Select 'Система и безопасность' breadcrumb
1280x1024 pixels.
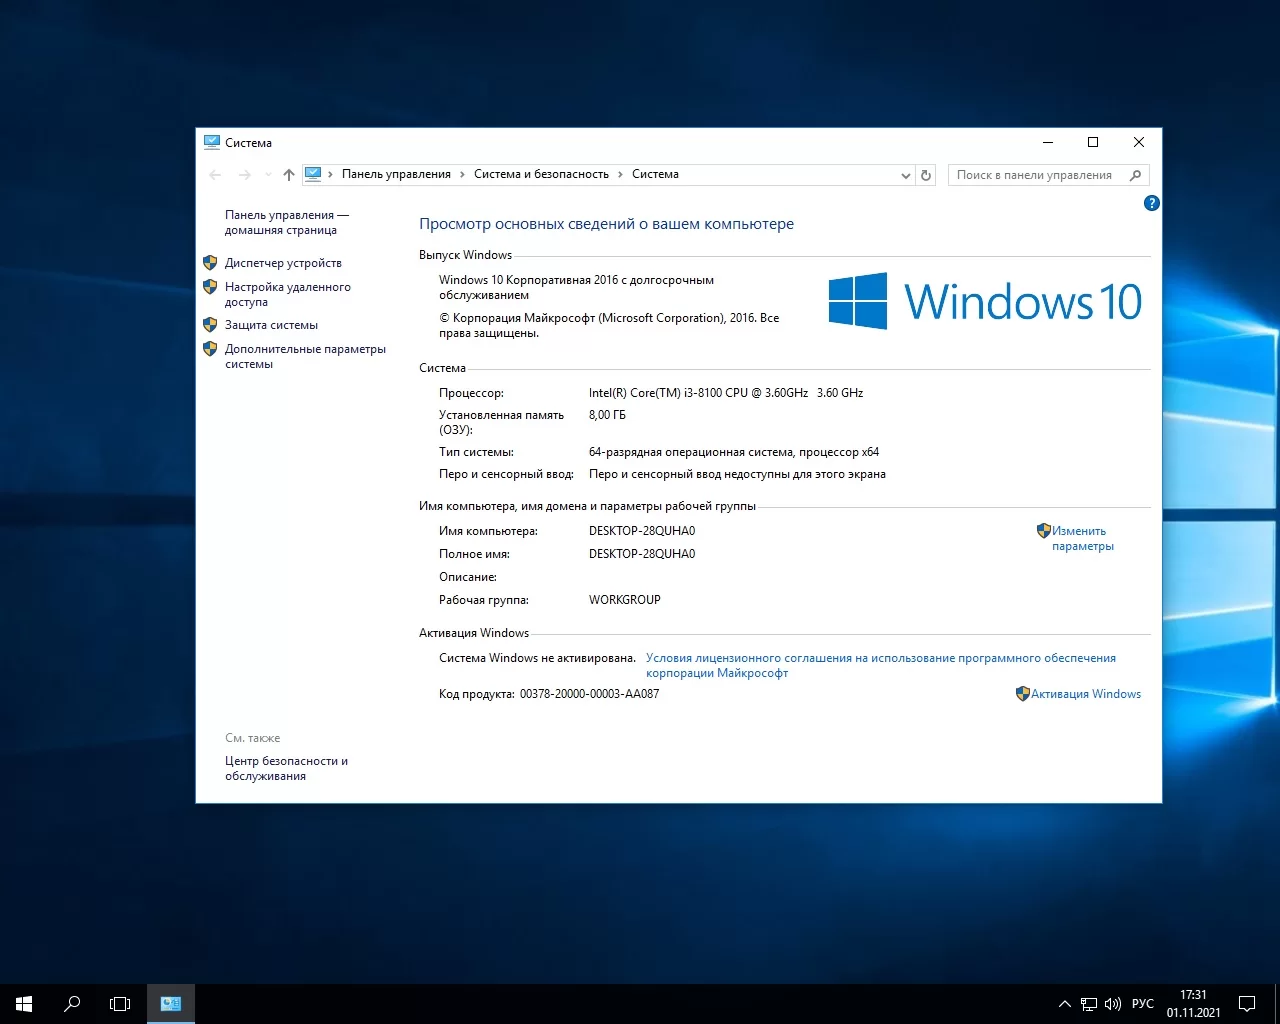[541, 174]
